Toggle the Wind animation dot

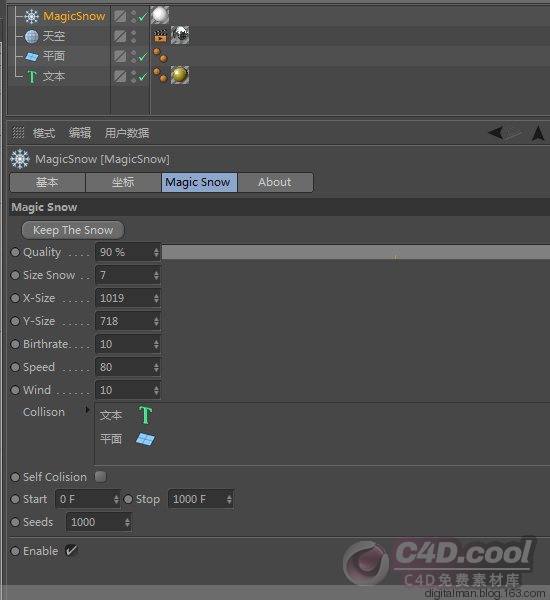15,390
